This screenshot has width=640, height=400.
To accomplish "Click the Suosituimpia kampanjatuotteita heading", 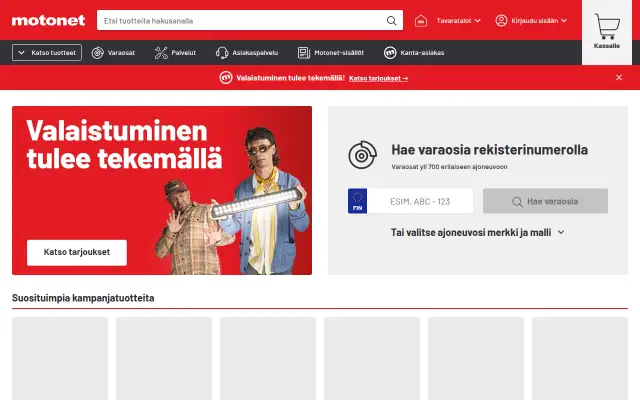I will pos(83,298).
